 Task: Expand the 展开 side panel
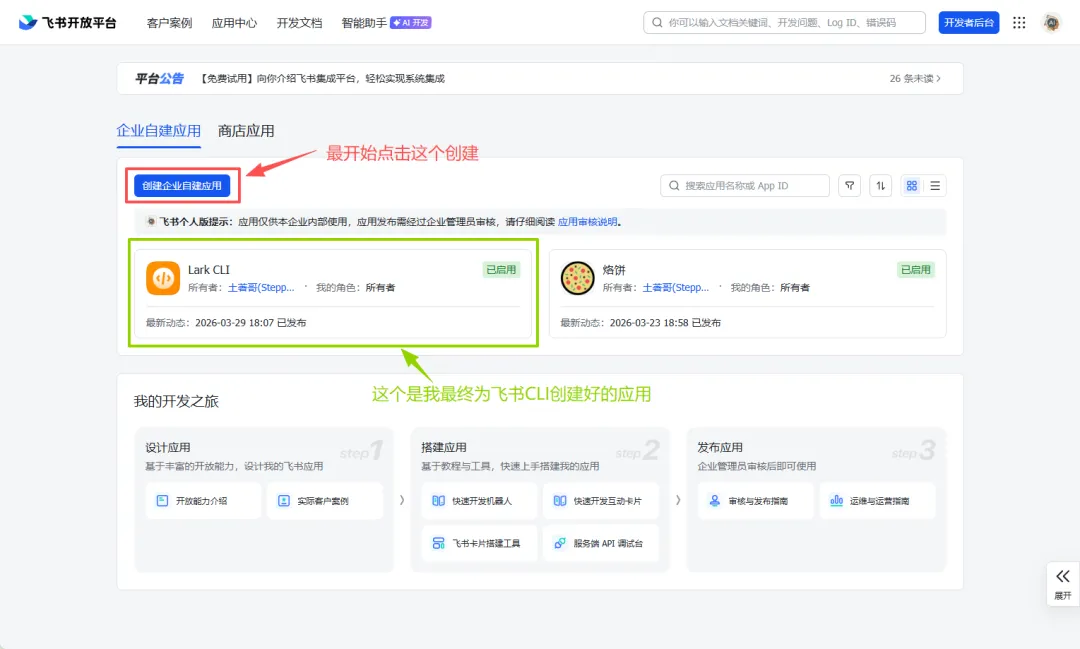click(x=1063, y=584)
